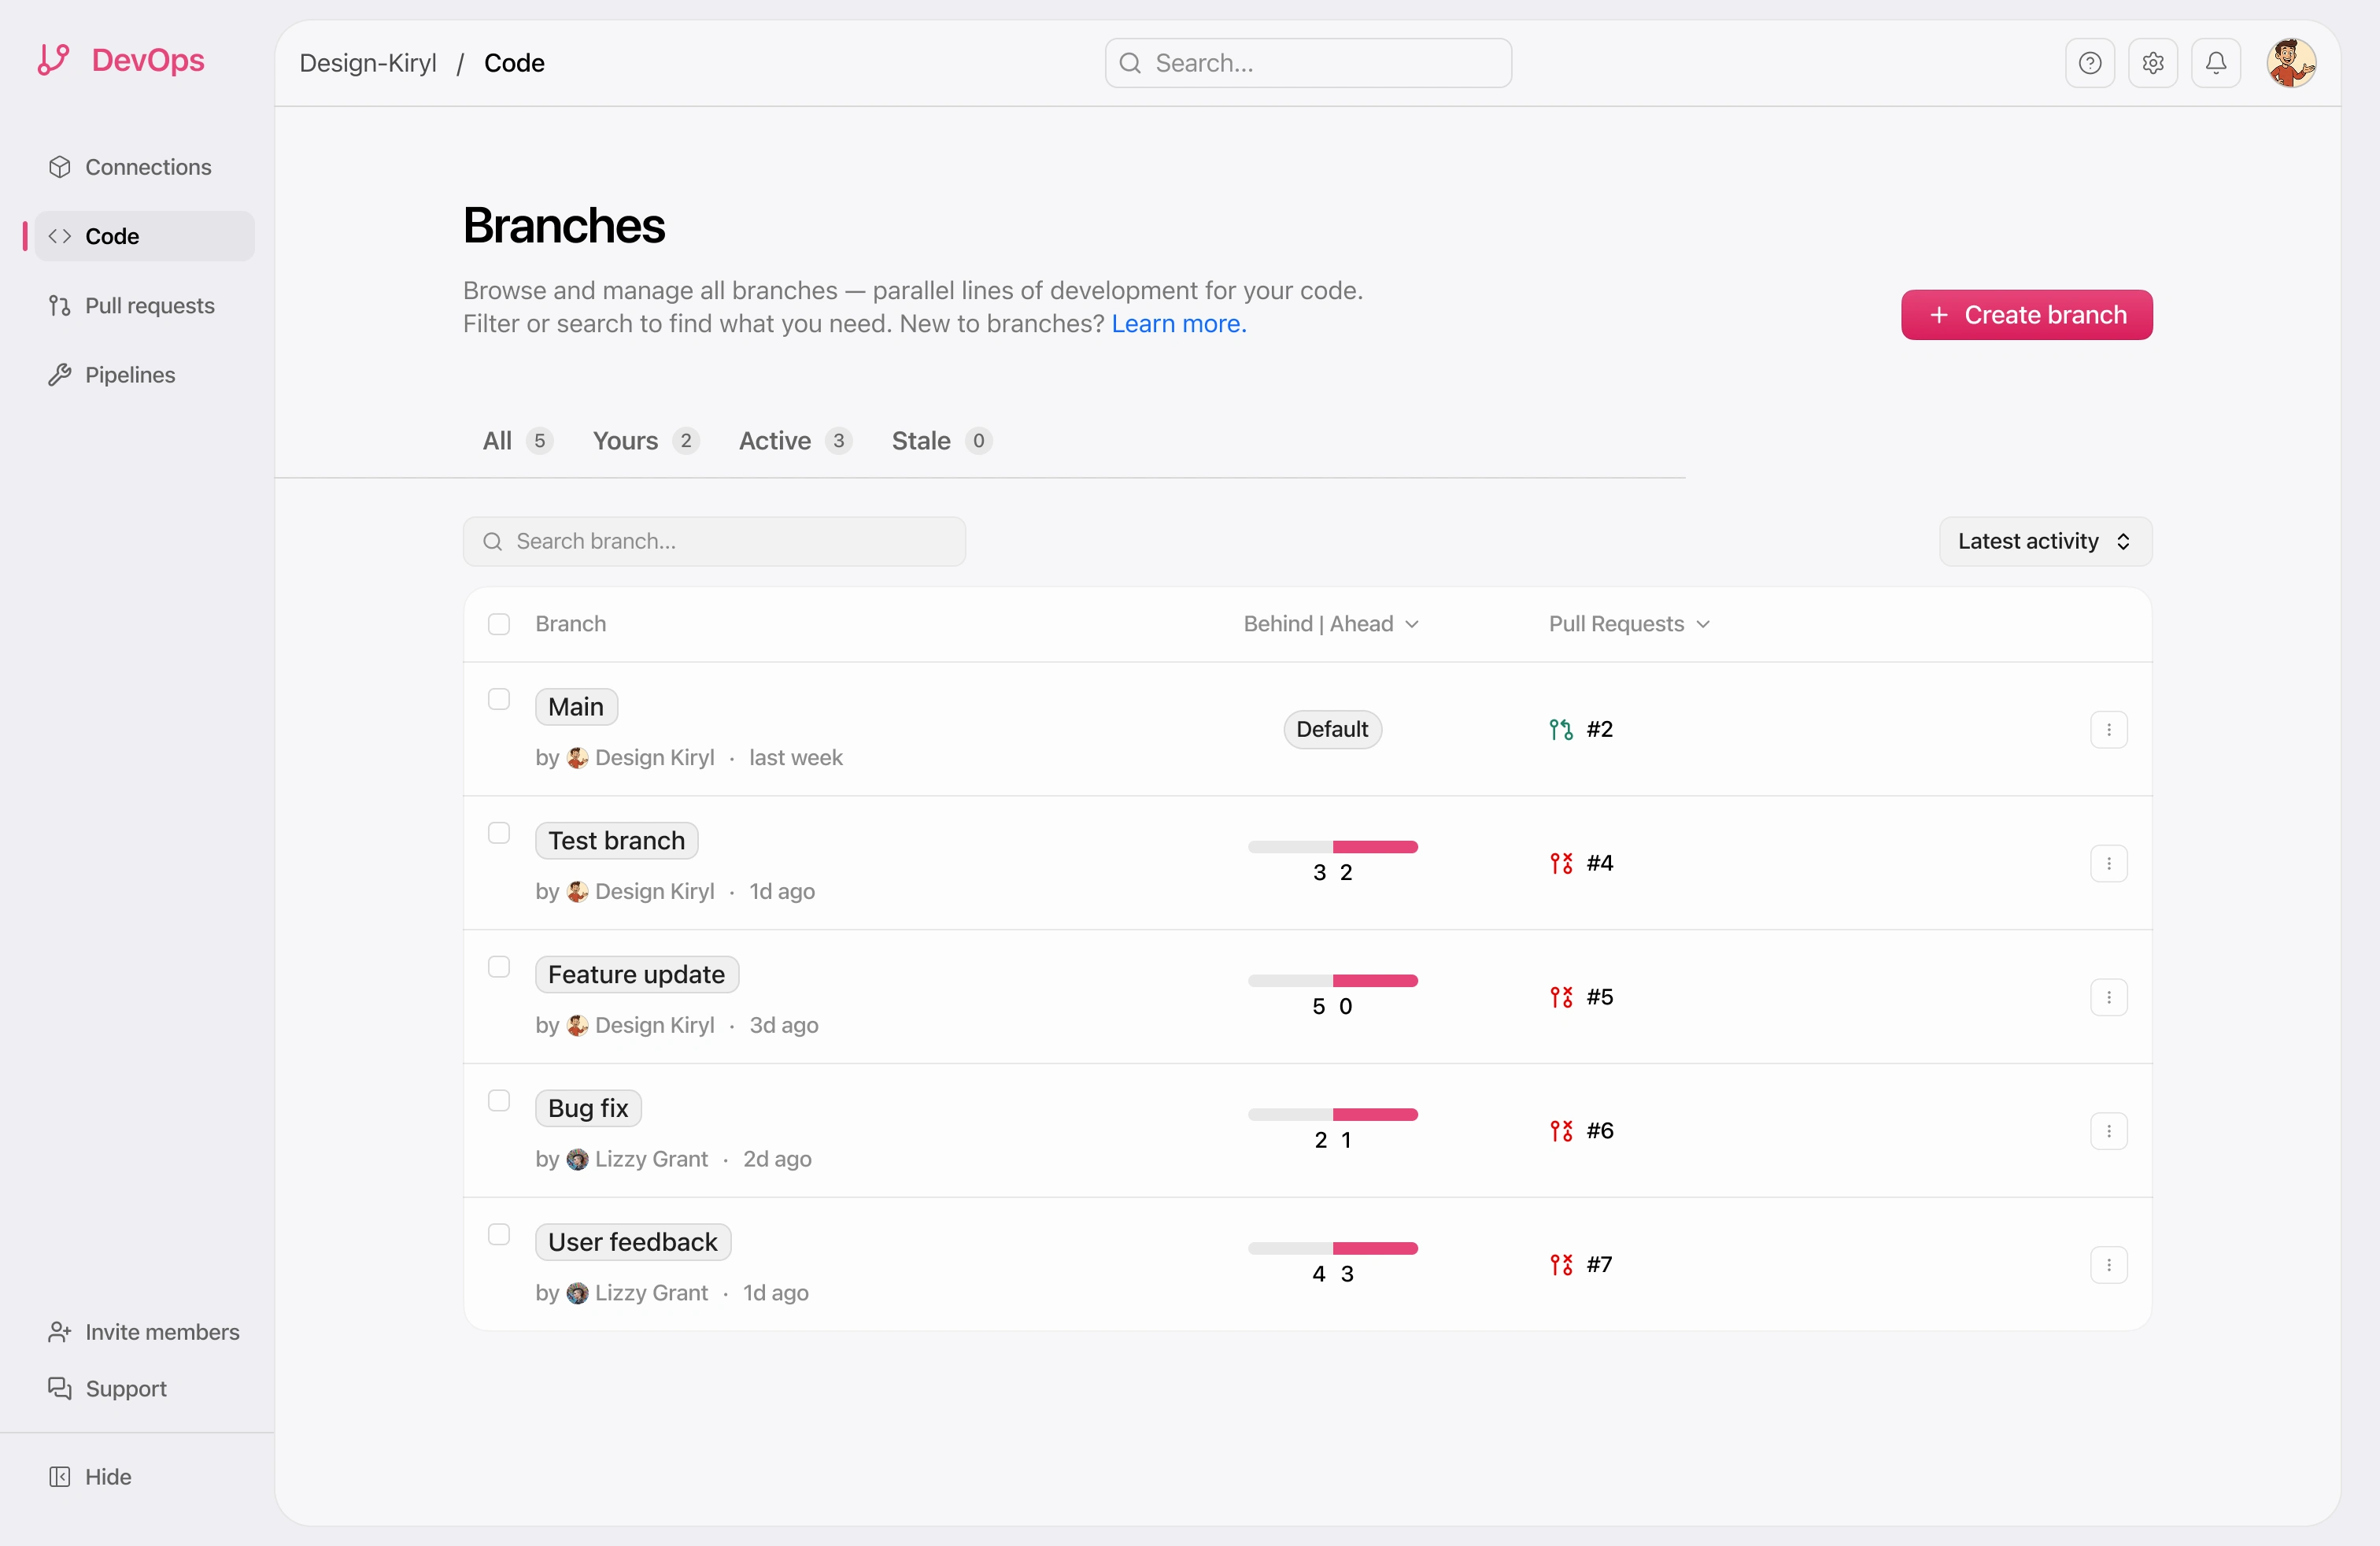The image size is (2380, 1546).
Task: Select all branches with header checkbox
Action: pyautogui.click(x=499, y=624)
